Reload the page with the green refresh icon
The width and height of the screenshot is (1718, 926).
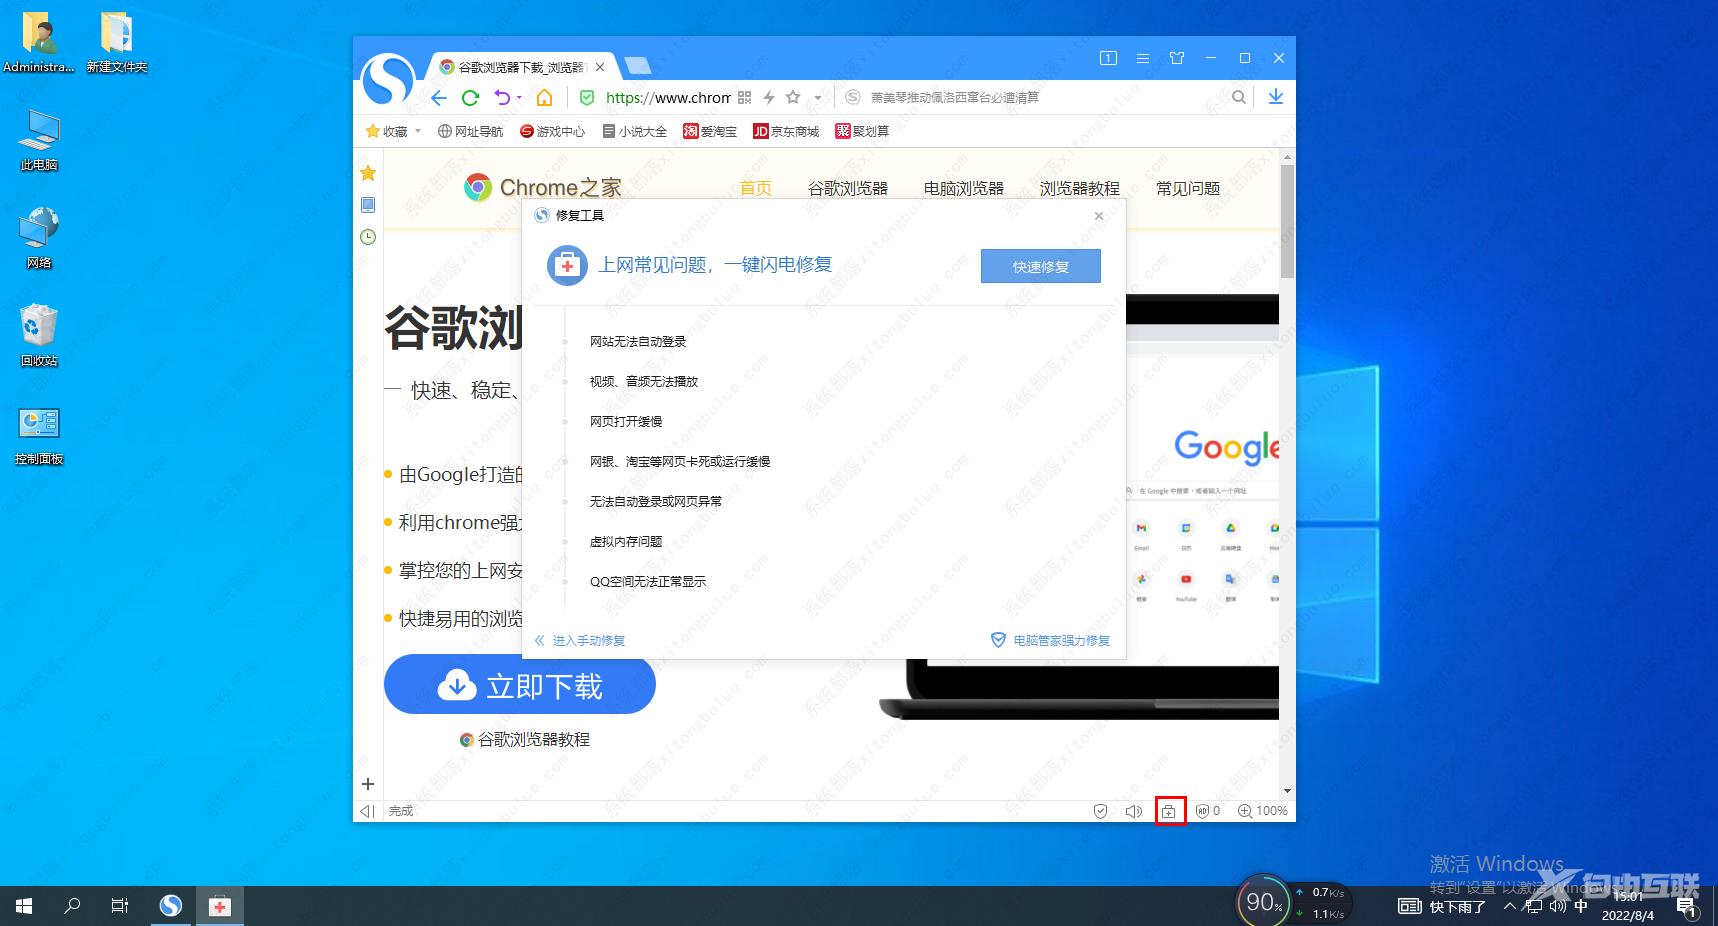click(470, 97)
